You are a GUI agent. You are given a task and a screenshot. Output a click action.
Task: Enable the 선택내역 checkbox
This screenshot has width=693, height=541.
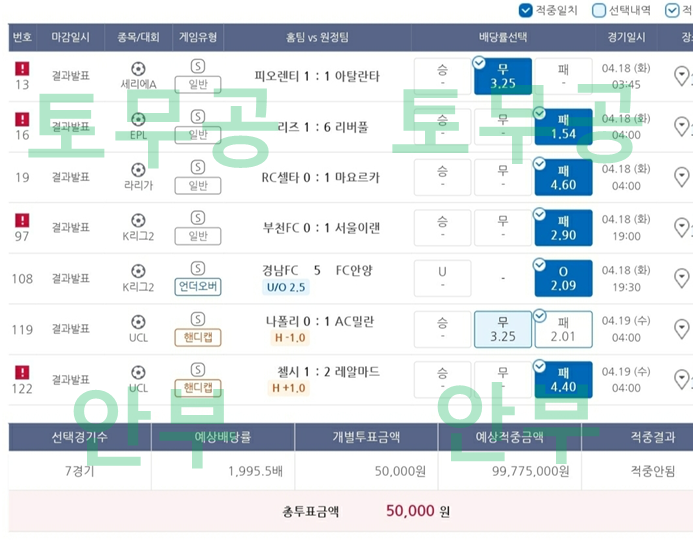[599, 10]
